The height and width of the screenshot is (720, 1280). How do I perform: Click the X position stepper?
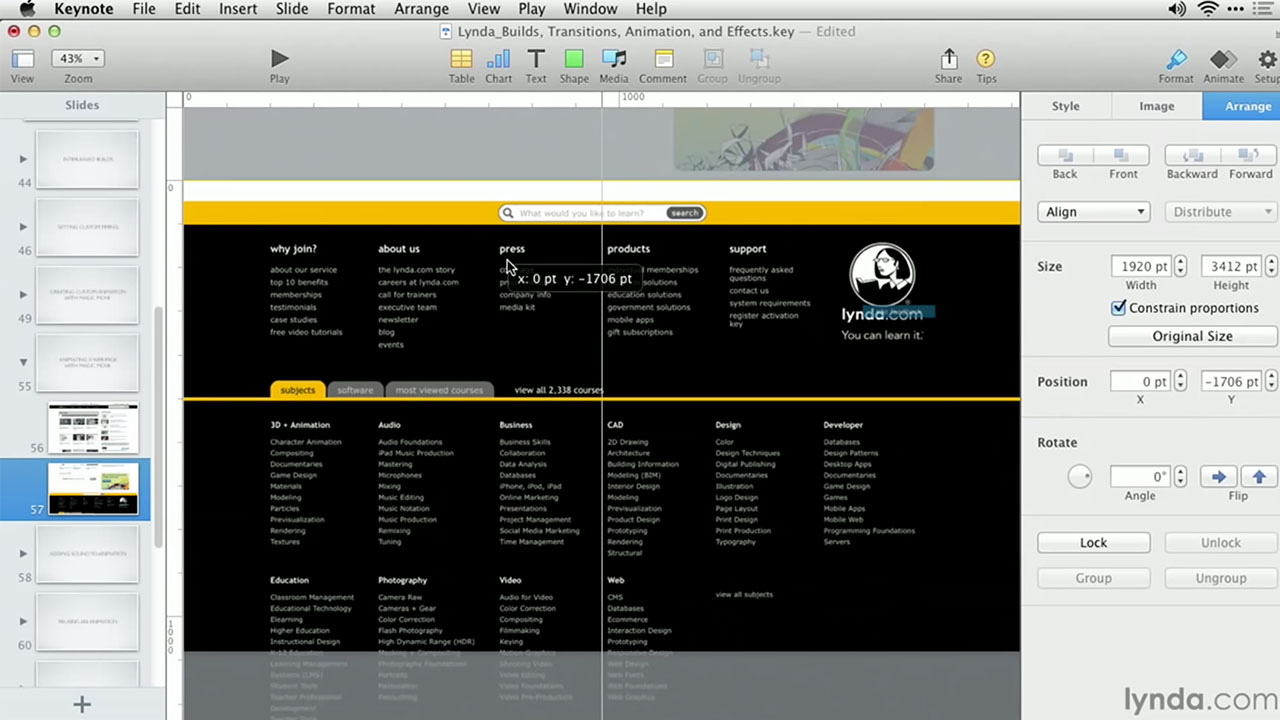[x=1180, y=382]
